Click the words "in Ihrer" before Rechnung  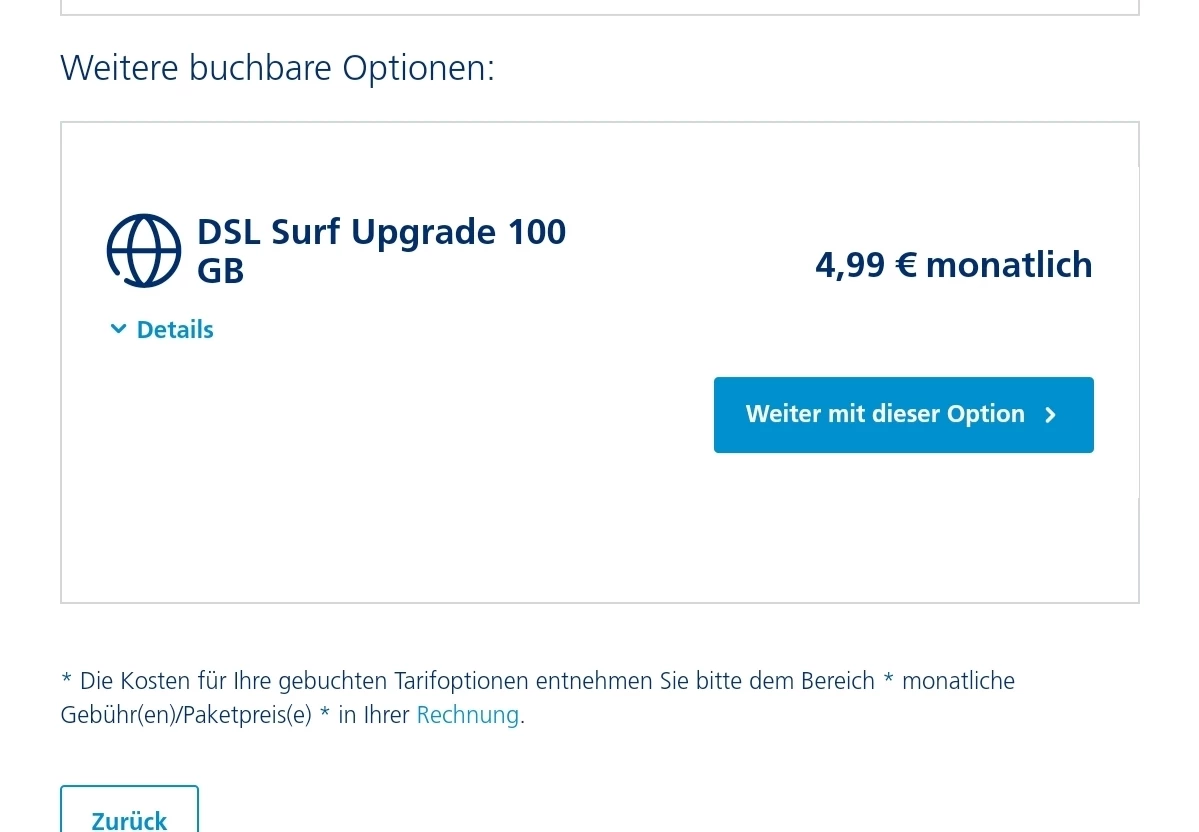click(373, 715)
